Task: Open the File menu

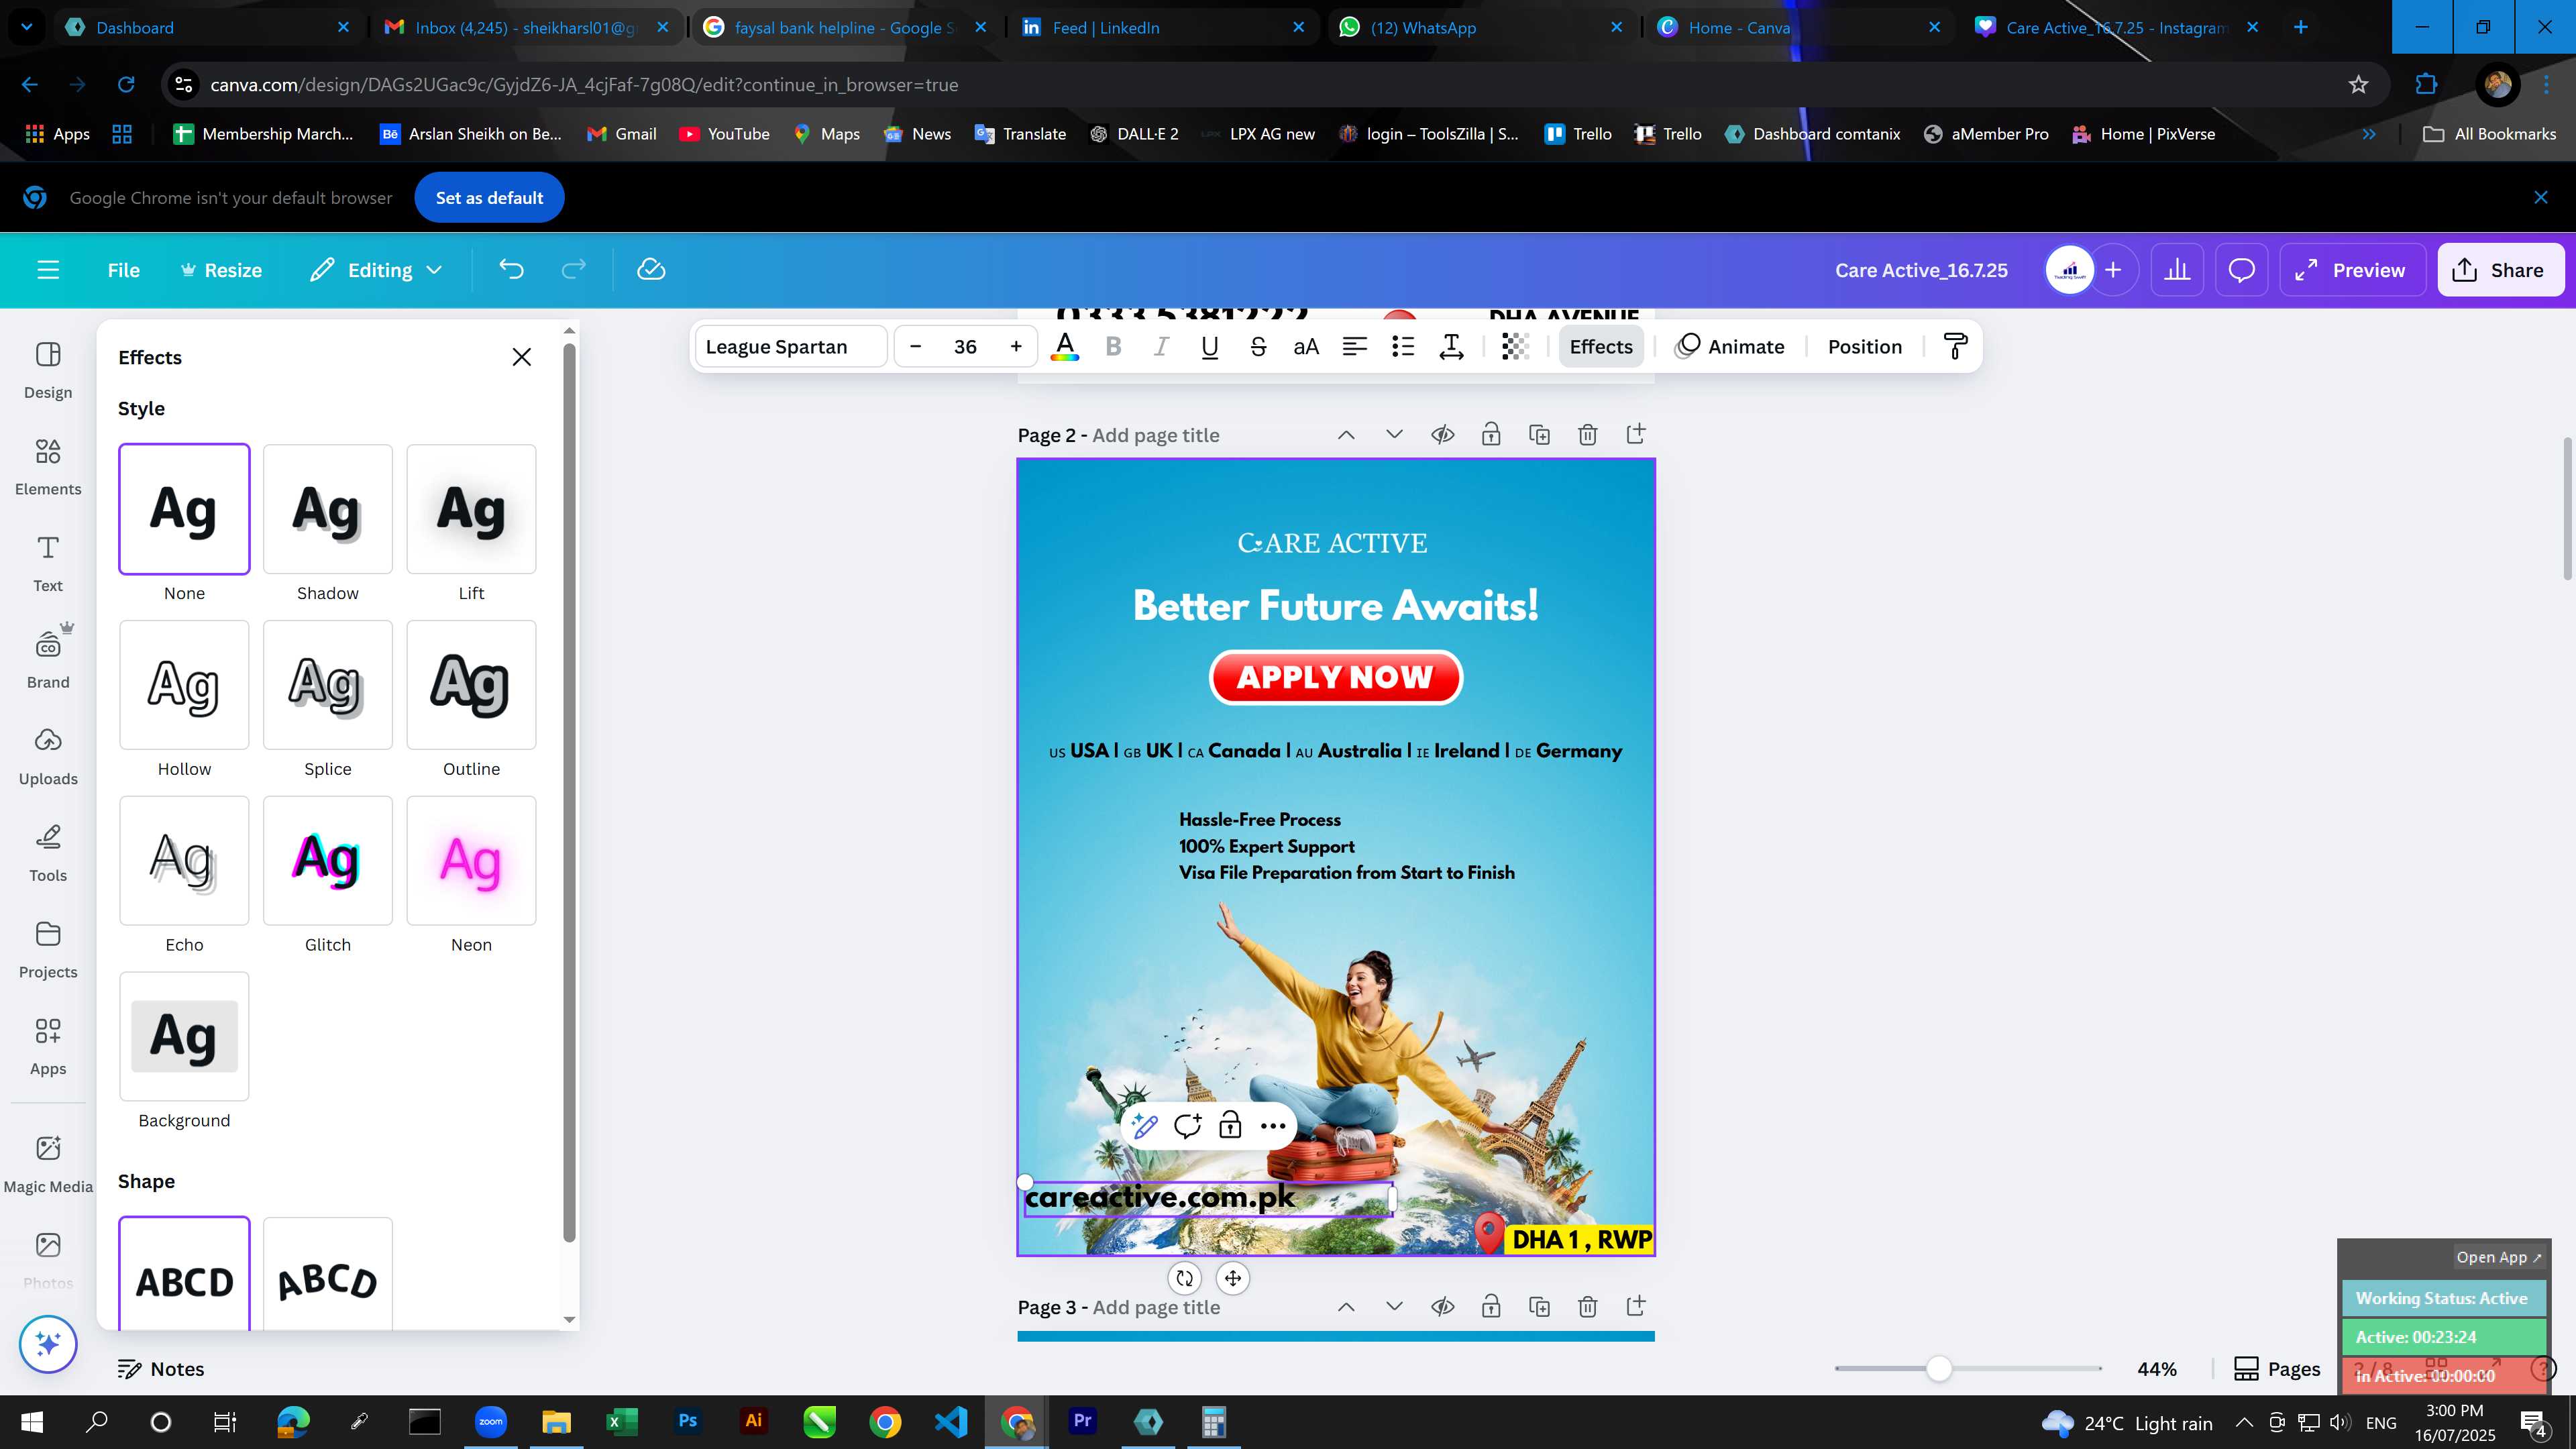Action: pos(123,270)
